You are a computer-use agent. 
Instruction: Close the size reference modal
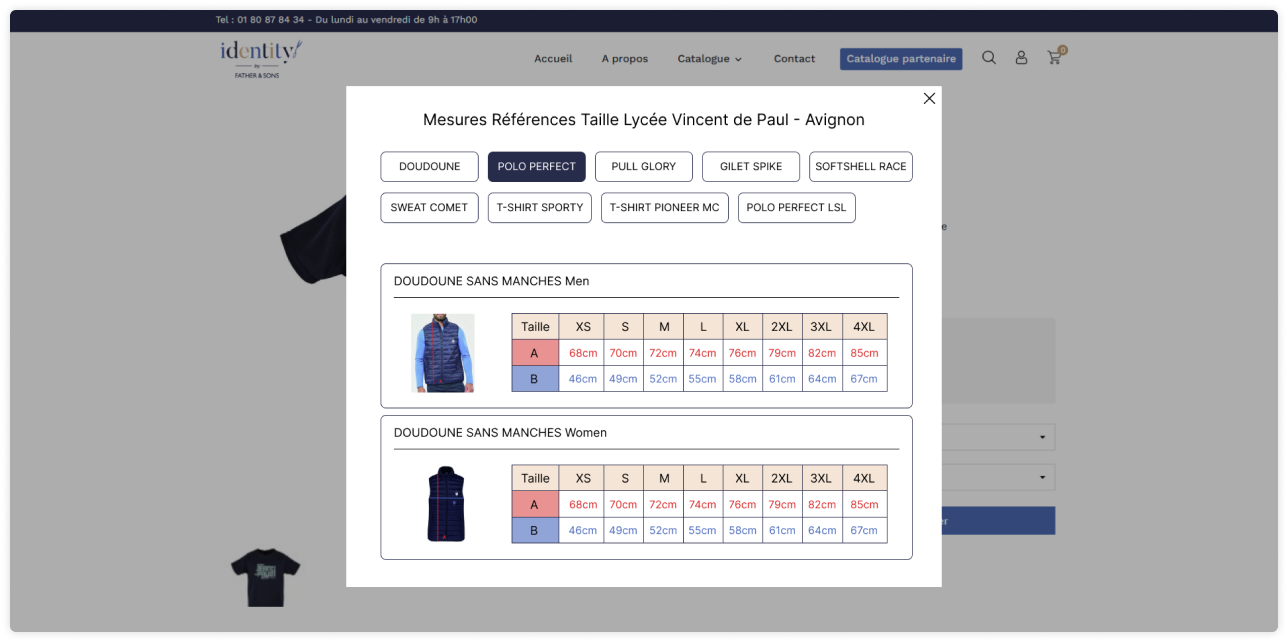(929, 98)
